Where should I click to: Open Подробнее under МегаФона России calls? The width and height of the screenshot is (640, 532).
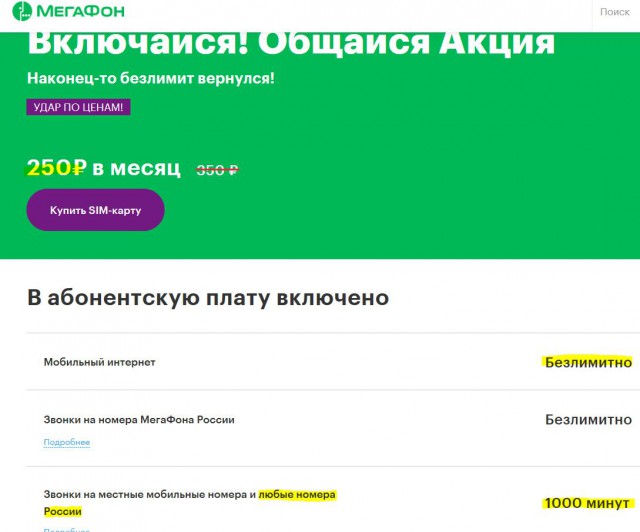(67, 442)
